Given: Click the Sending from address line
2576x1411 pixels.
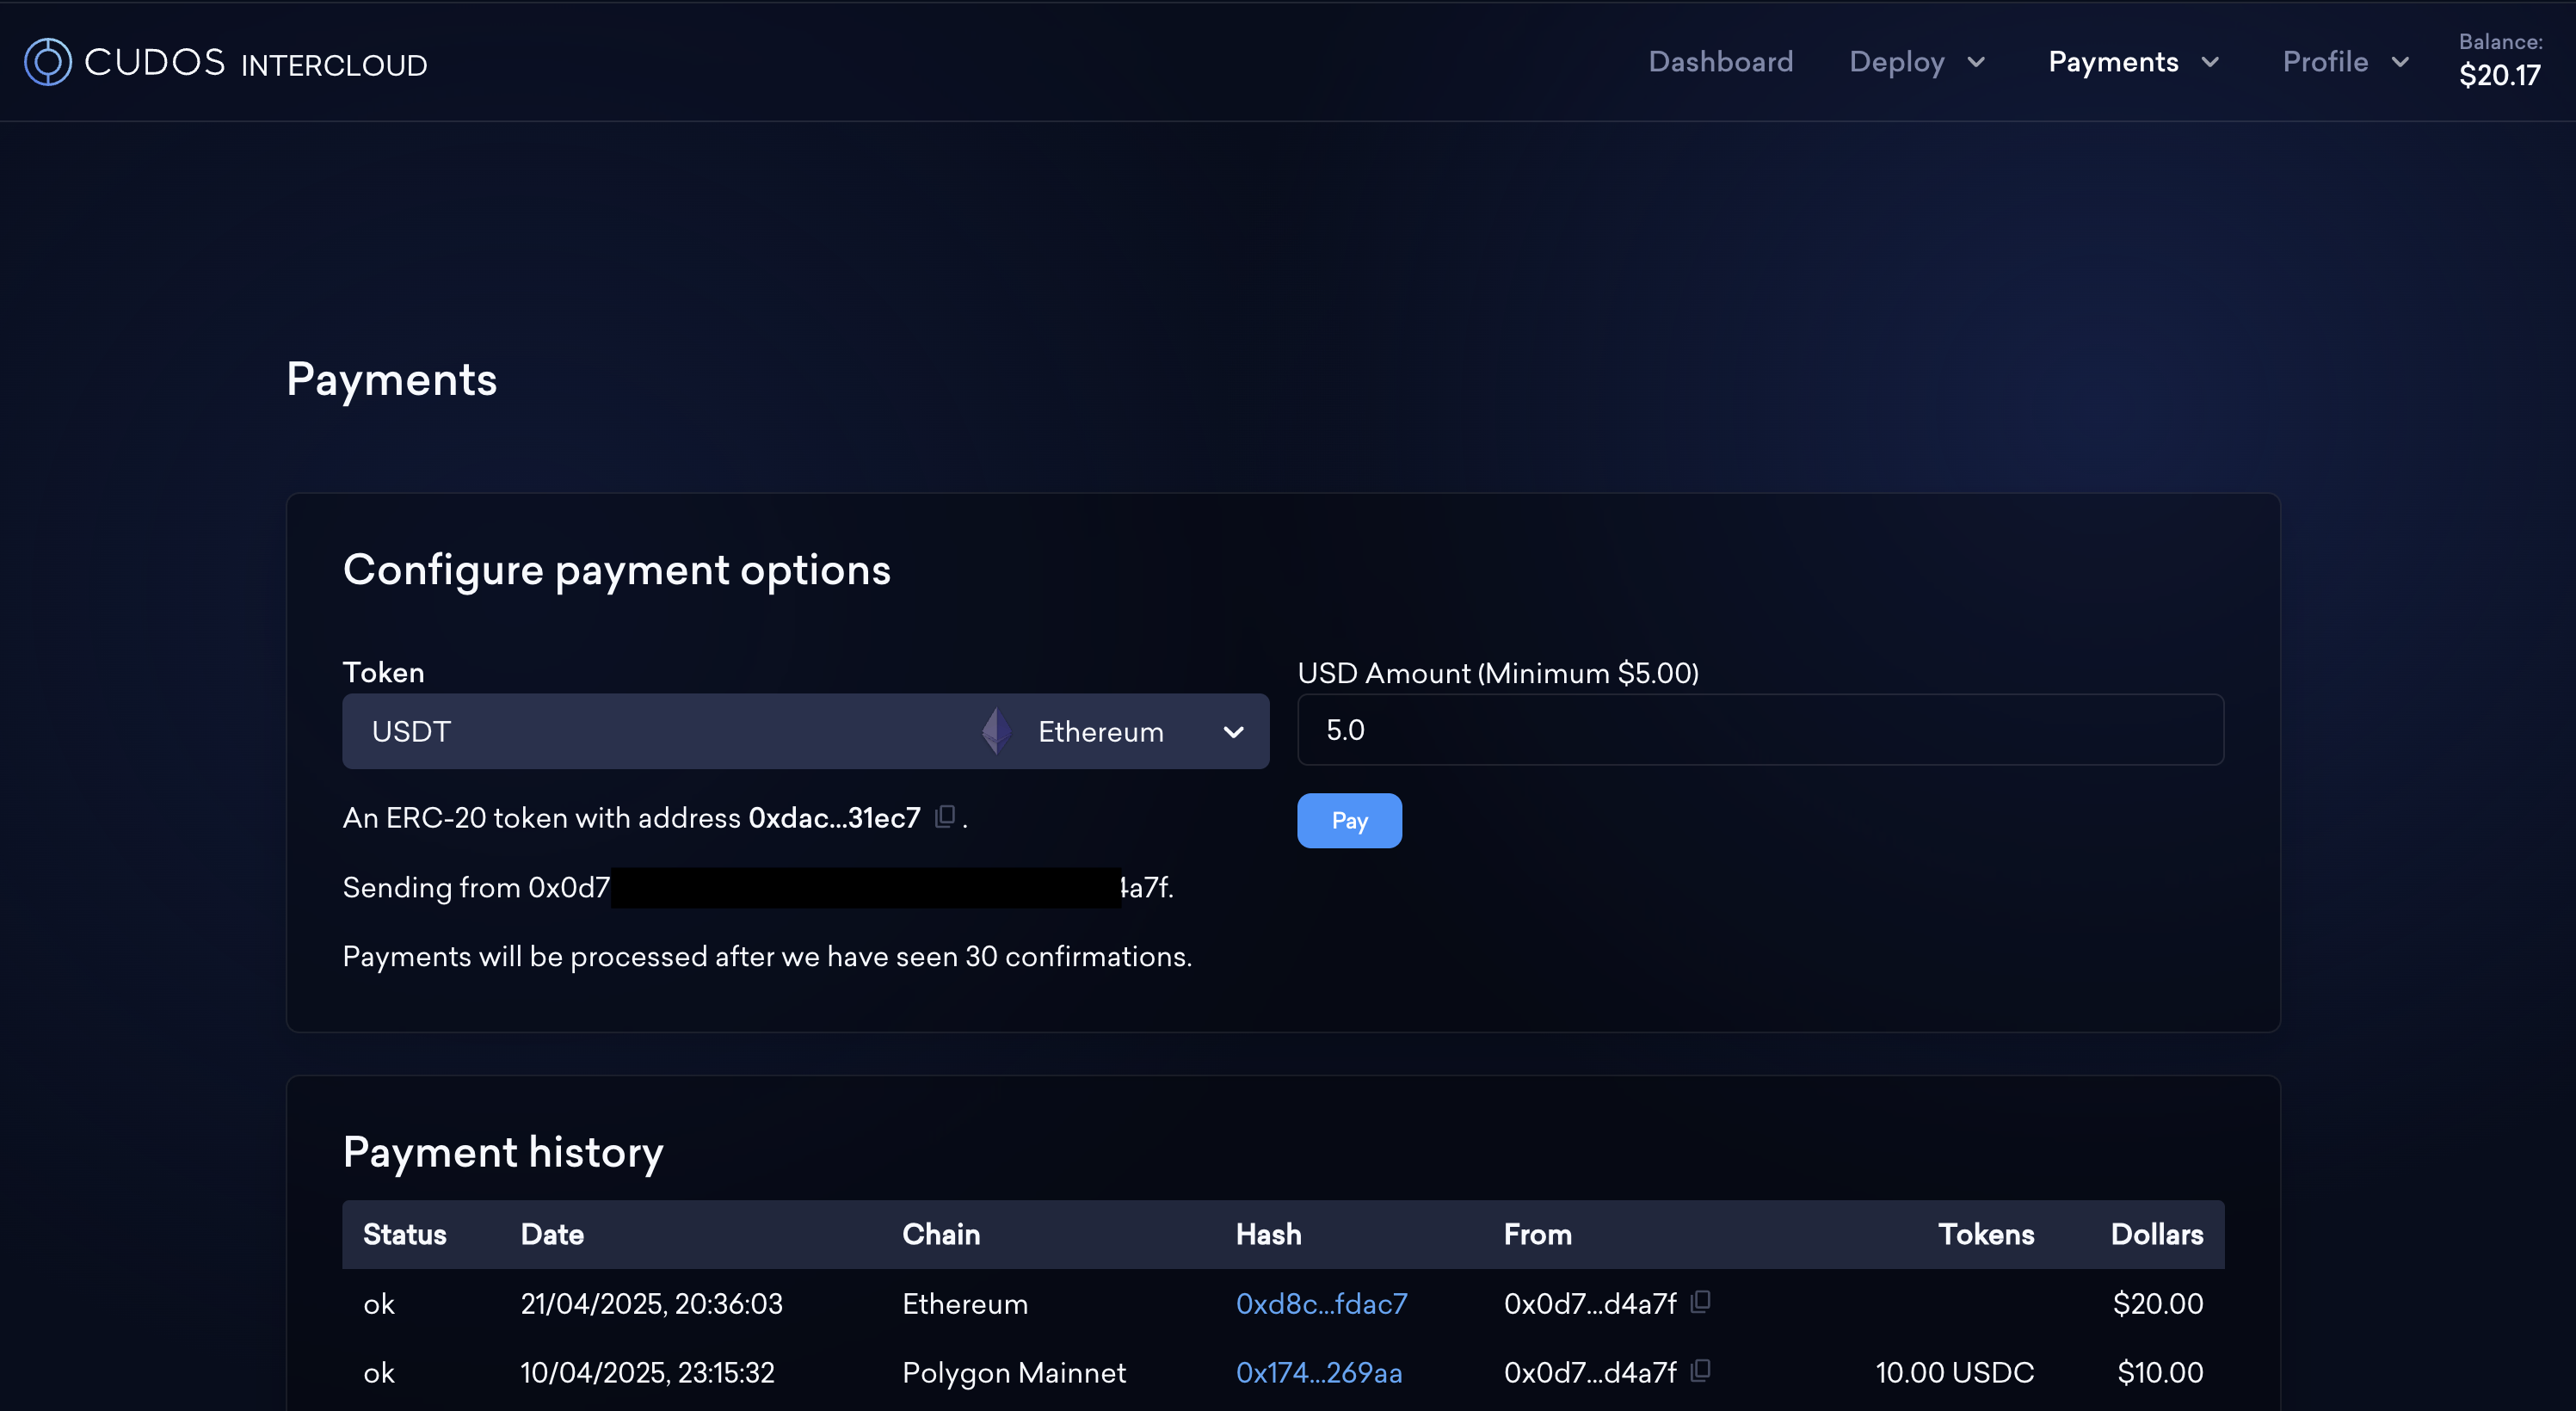Looking at the screenshot, I should point(758,887).
